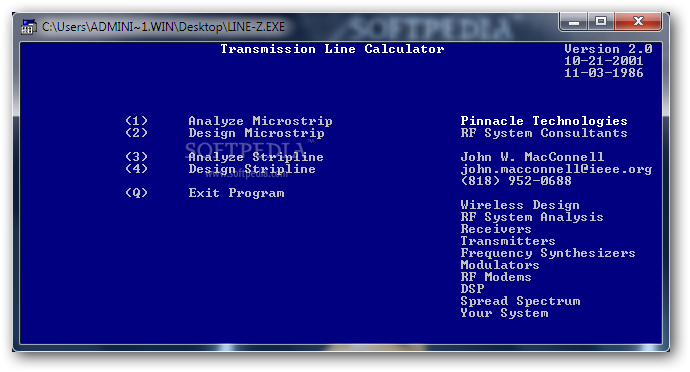Click the Receivers line

(496, 229)
